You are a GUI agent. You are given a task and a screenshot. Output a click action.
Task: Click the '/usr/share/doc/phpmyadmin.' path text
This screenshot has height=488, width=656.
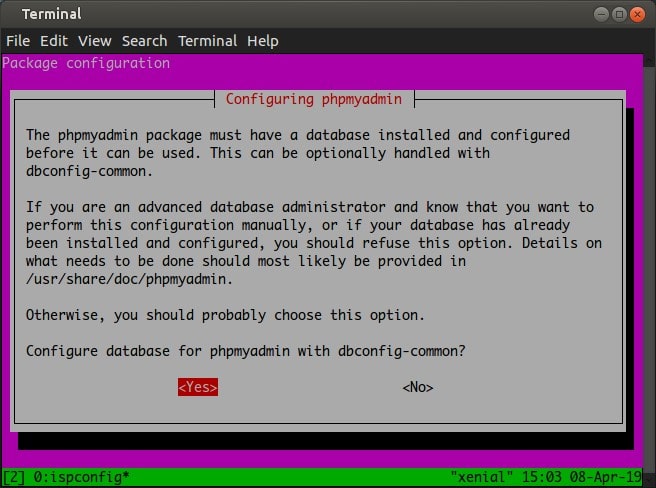pos(129,279)
